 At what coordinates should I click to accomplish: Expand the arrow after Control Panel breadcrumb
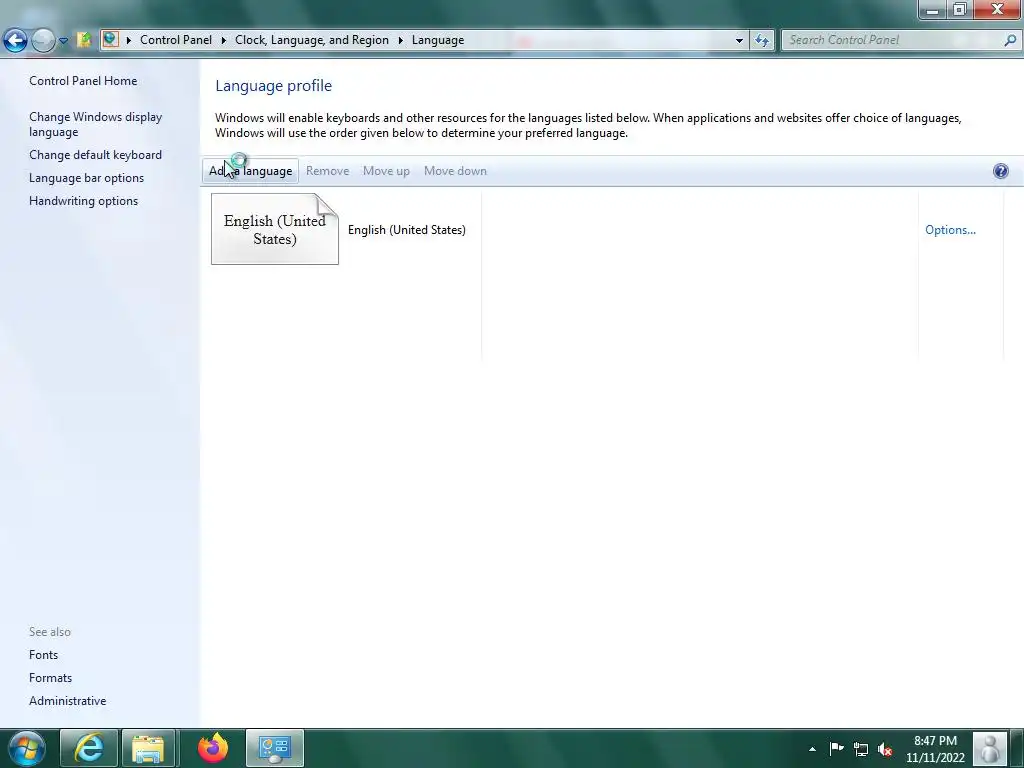click(223, 40)
